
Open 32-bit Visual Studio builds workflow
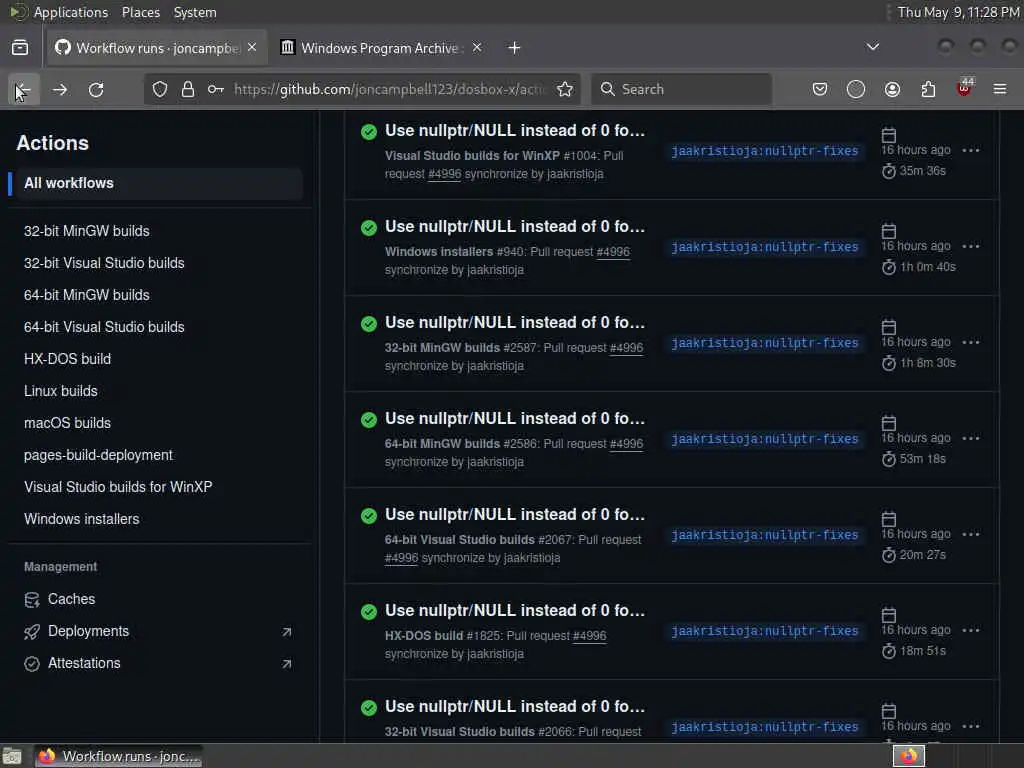pyautogui.click(x=104, y=263)
